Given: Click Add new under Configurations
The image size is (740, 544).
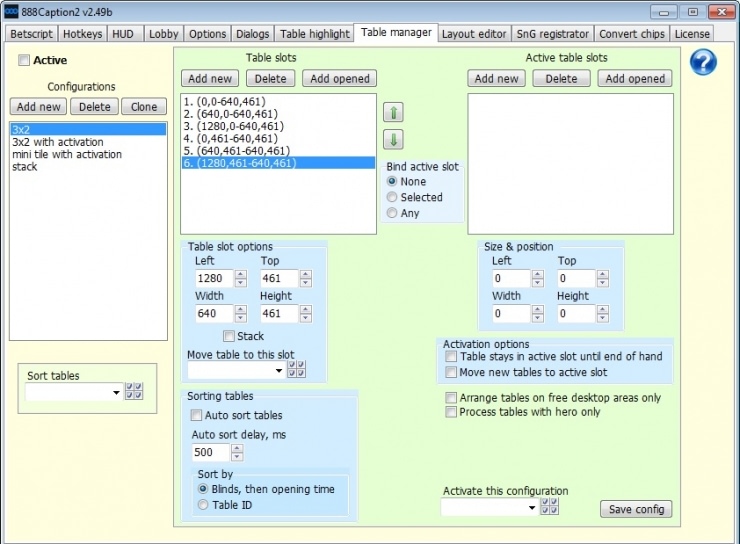Looking at the screenshot, I should [39, 107].
